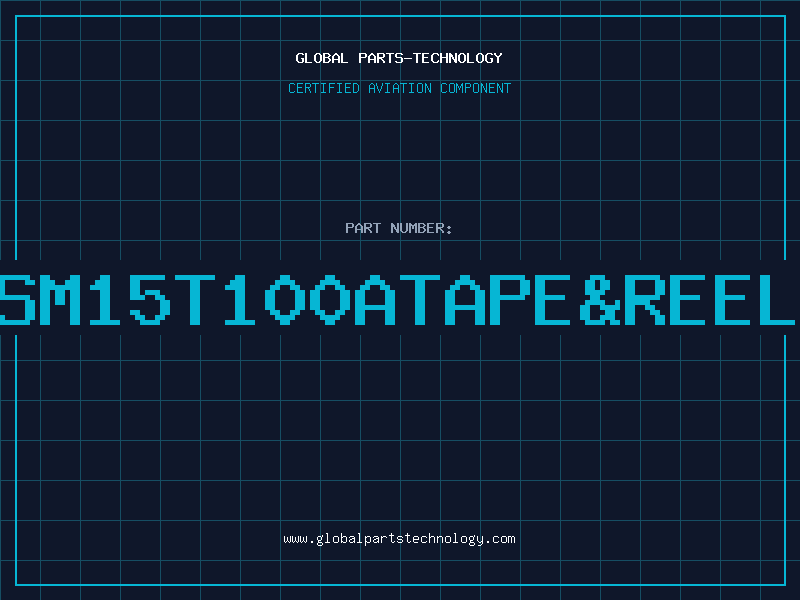This screenshot has height=600, width=800.
Task: Select the word AVIATION in the subtitle
Action: coord(399,88)
